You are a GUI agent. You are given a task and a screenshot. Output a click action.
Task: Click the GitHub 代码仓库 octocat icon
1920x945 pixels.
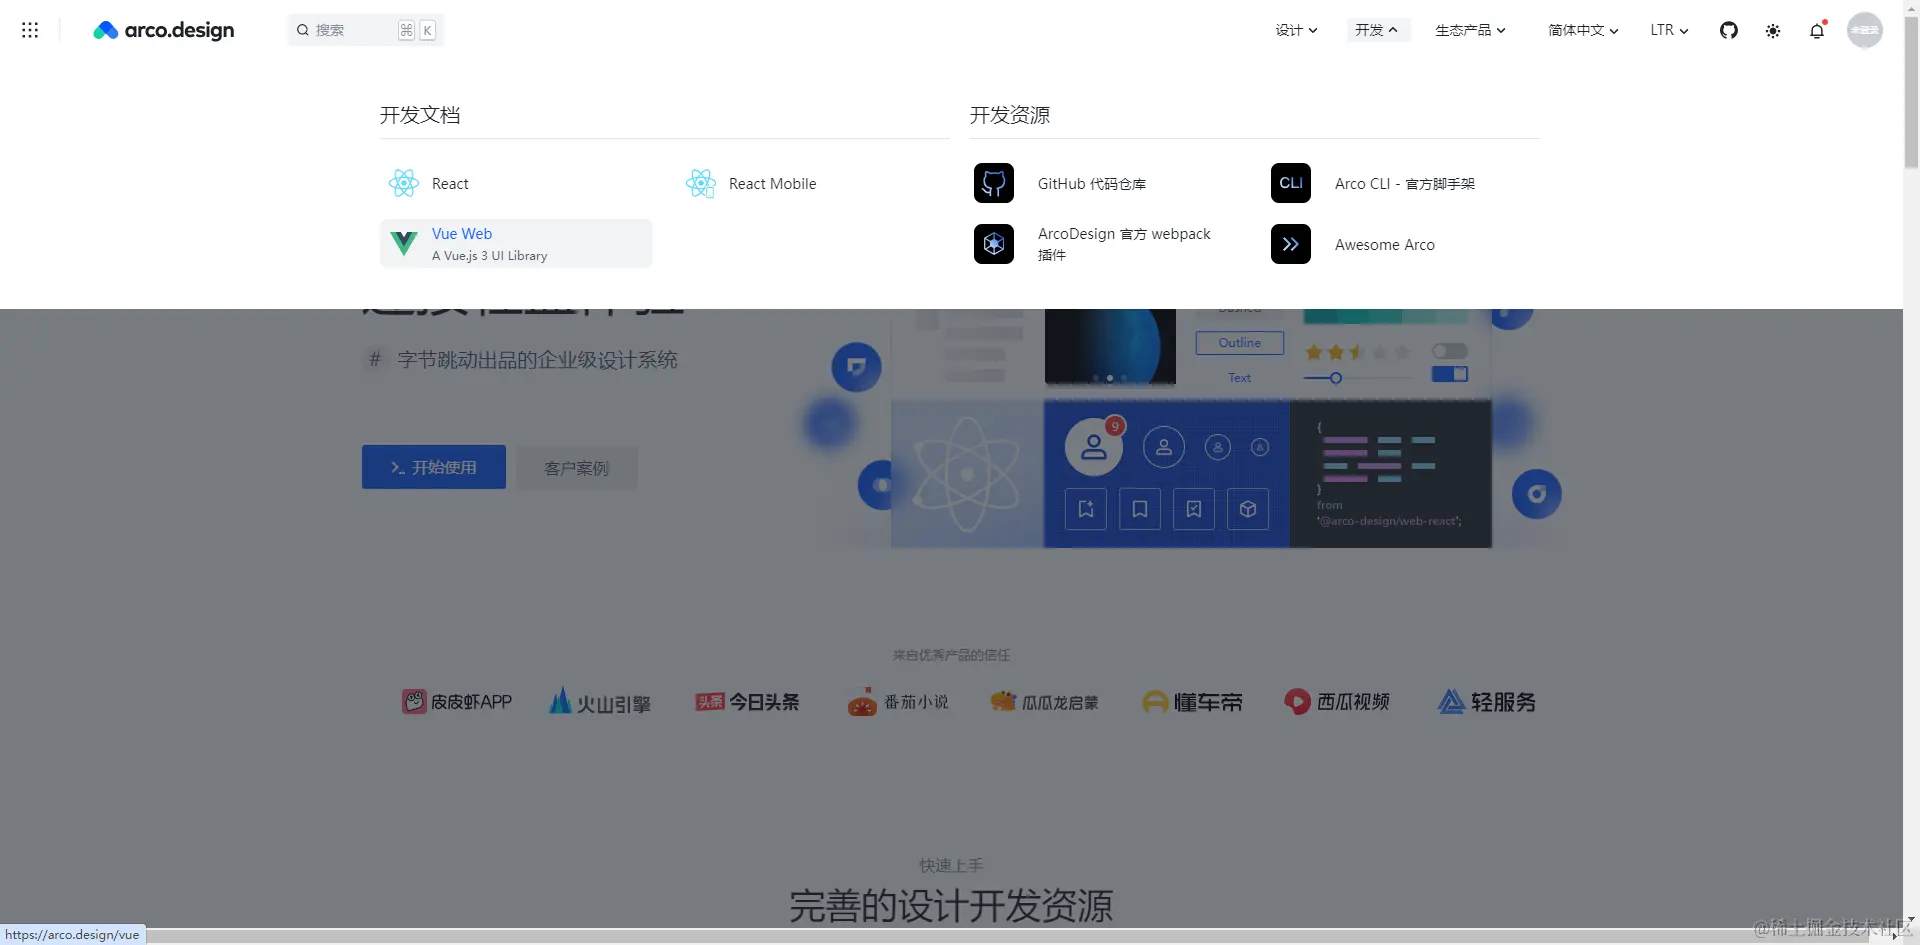pos(994,183)
